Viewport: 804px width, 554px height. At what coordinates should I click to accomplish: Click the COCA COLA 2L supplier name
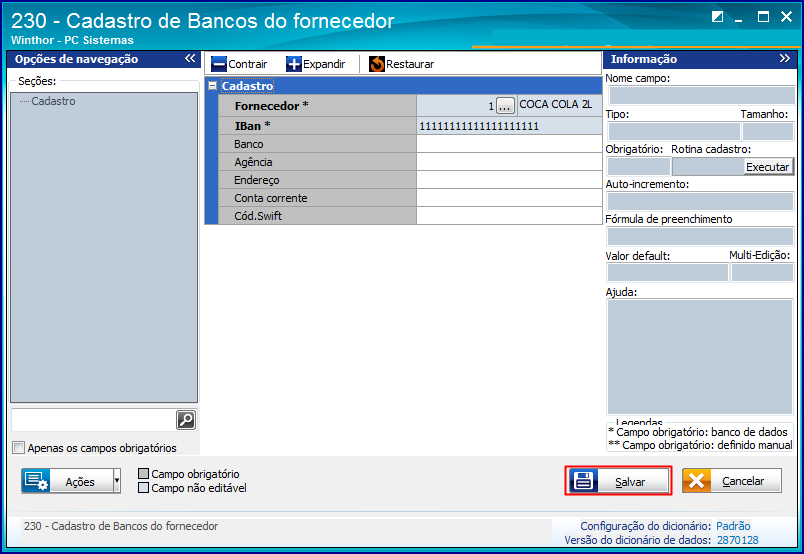[x=556, y=104]
